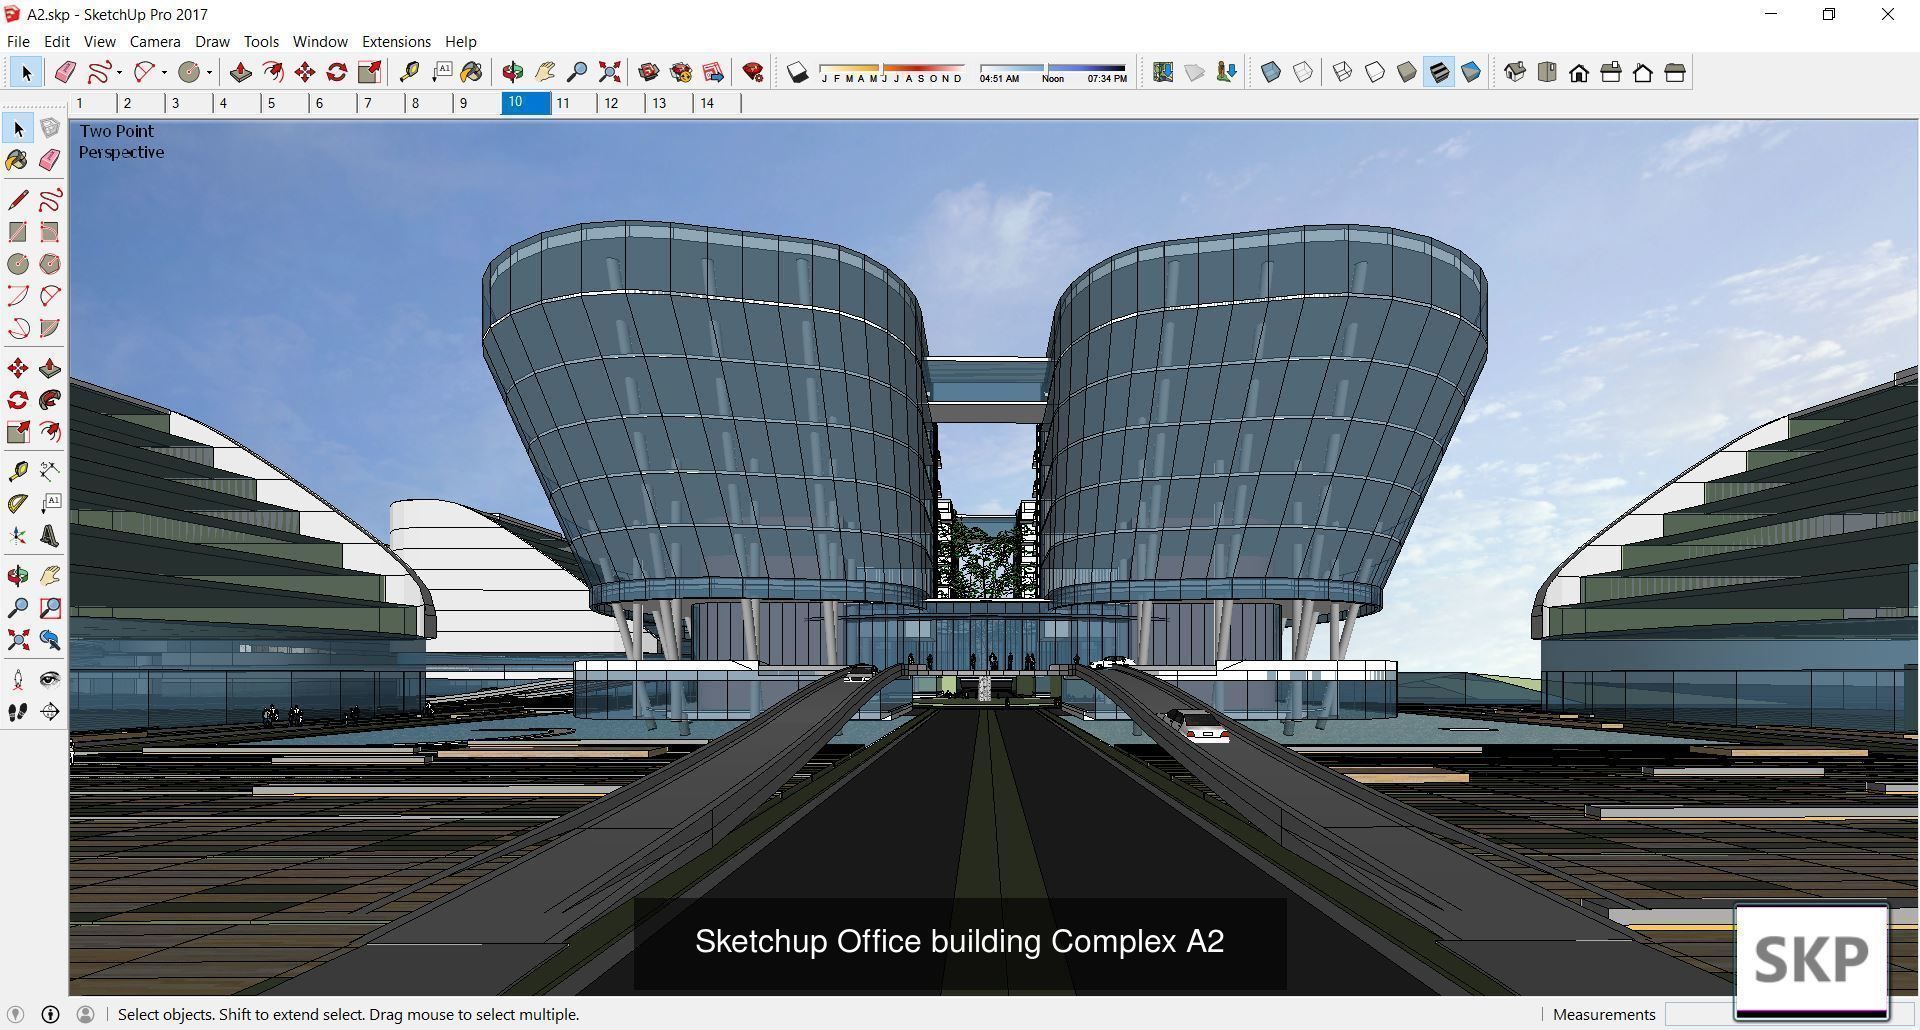Click the Add Location icon

(x=1163, y=72)
